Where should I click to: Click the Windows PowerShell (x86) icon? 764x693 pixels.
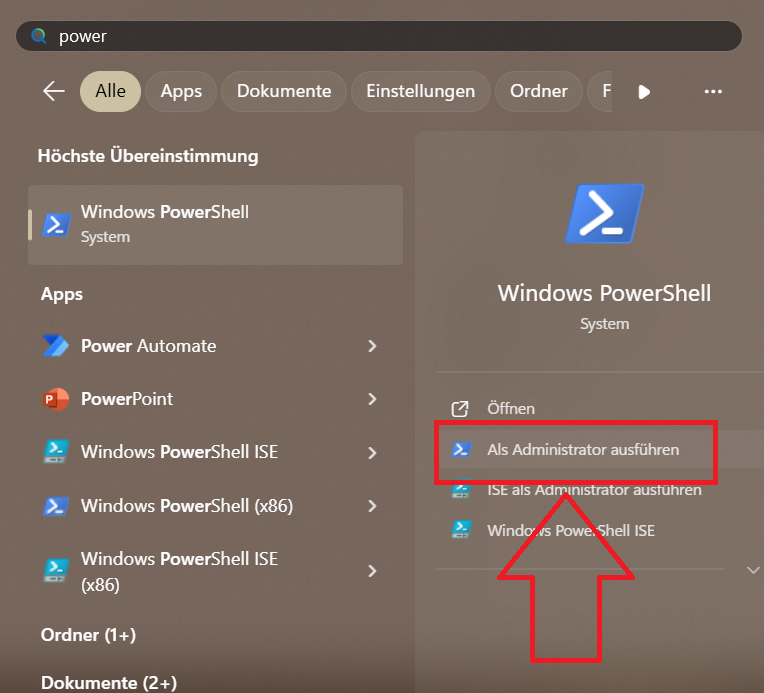tap(56, 506)
